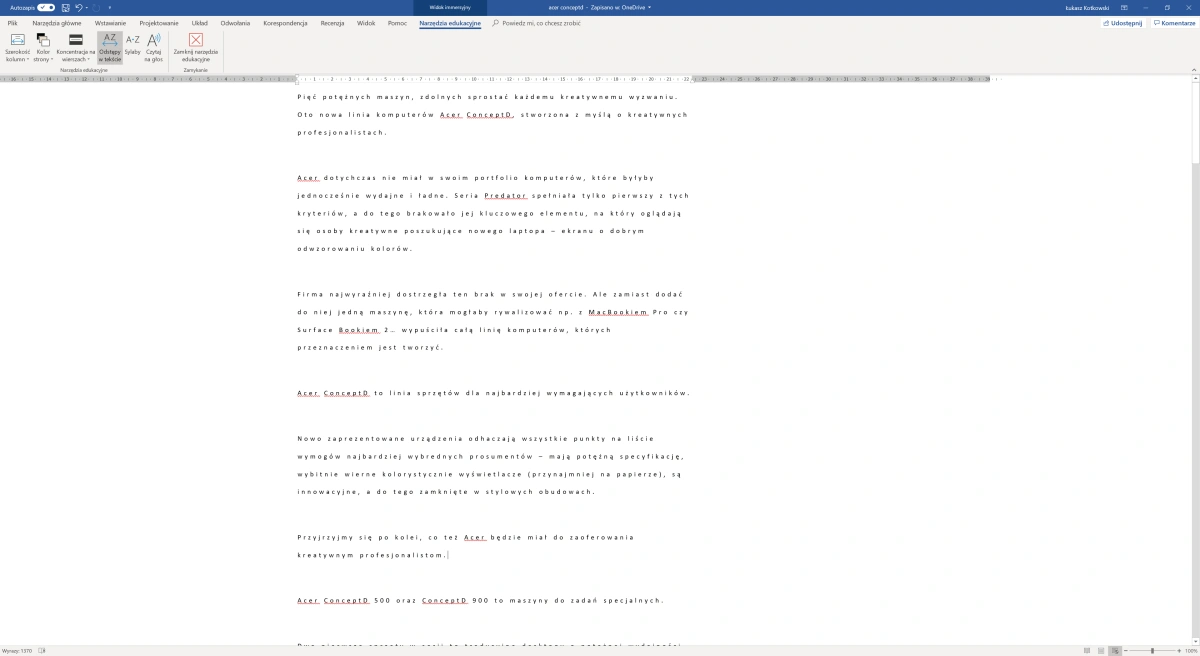
Task: Collapse the ribbon with the chevron
Action: pyautogui.click(x=1193, y=71)
